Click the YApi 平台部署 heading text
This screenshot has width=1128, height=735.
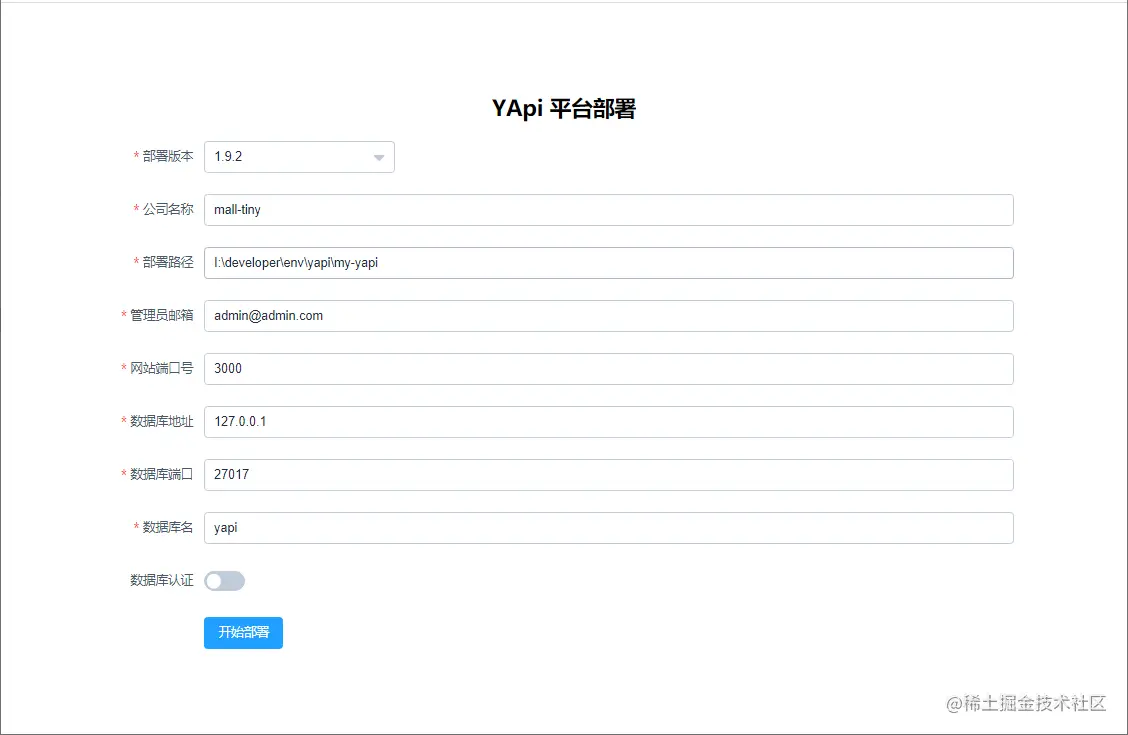(564, 109)
